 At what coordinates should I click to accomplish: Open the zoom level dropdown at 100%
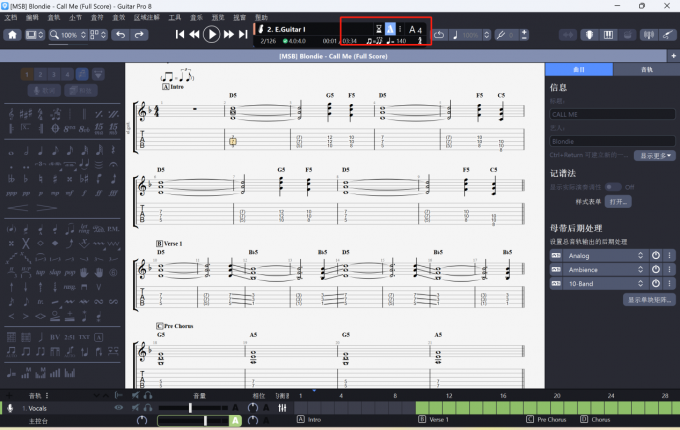tap(81, 35)
